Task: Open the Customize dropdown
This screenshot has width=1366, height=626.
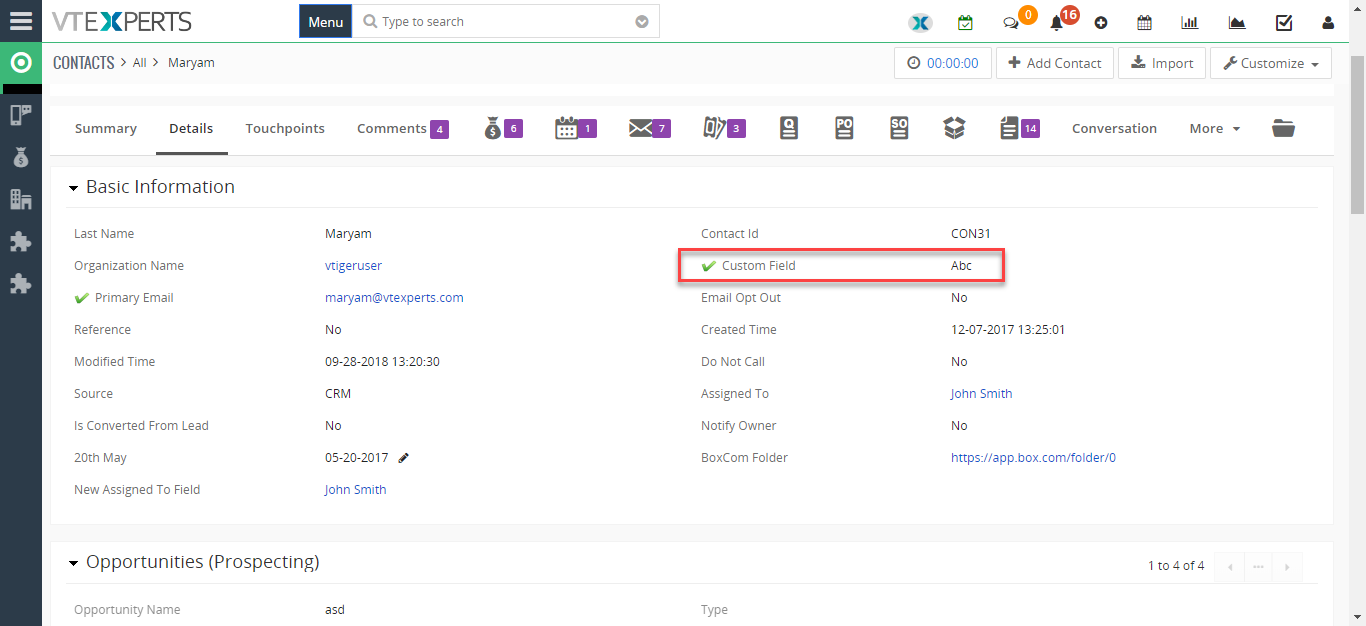Action: (x=1270, y=63)
